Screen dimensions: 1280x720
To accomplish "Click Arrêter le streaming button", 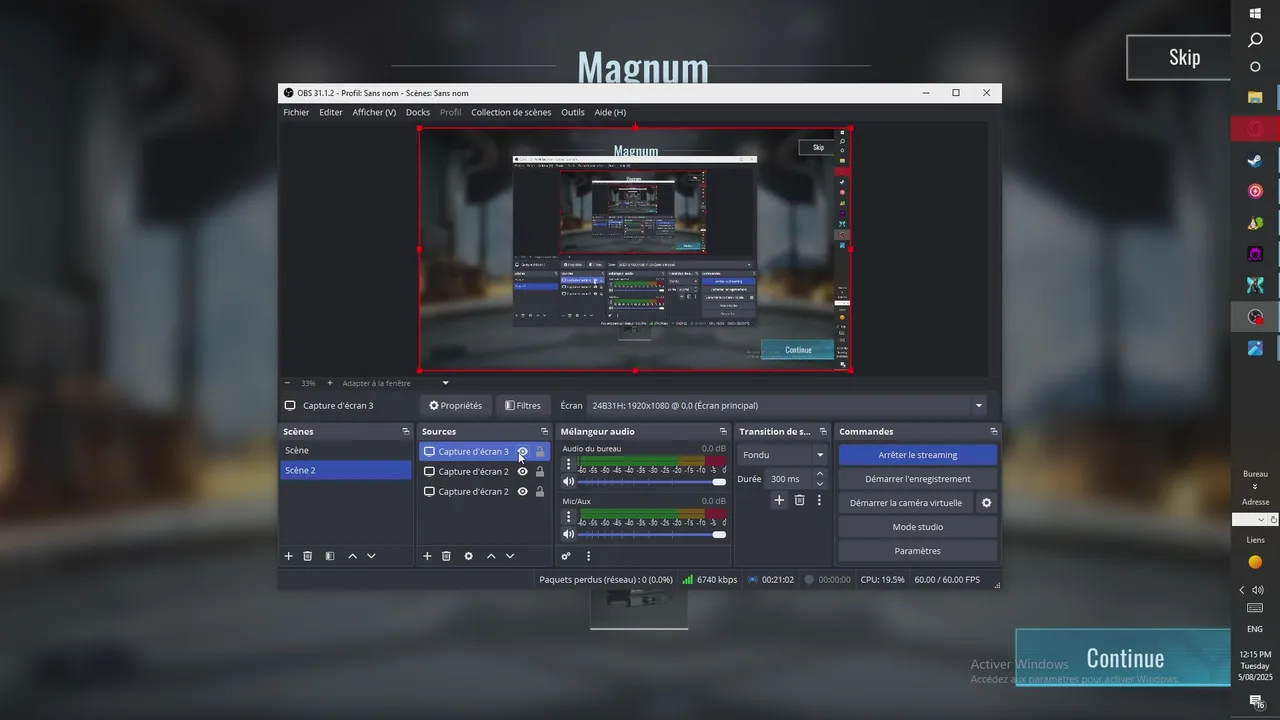I will [918, 455].
